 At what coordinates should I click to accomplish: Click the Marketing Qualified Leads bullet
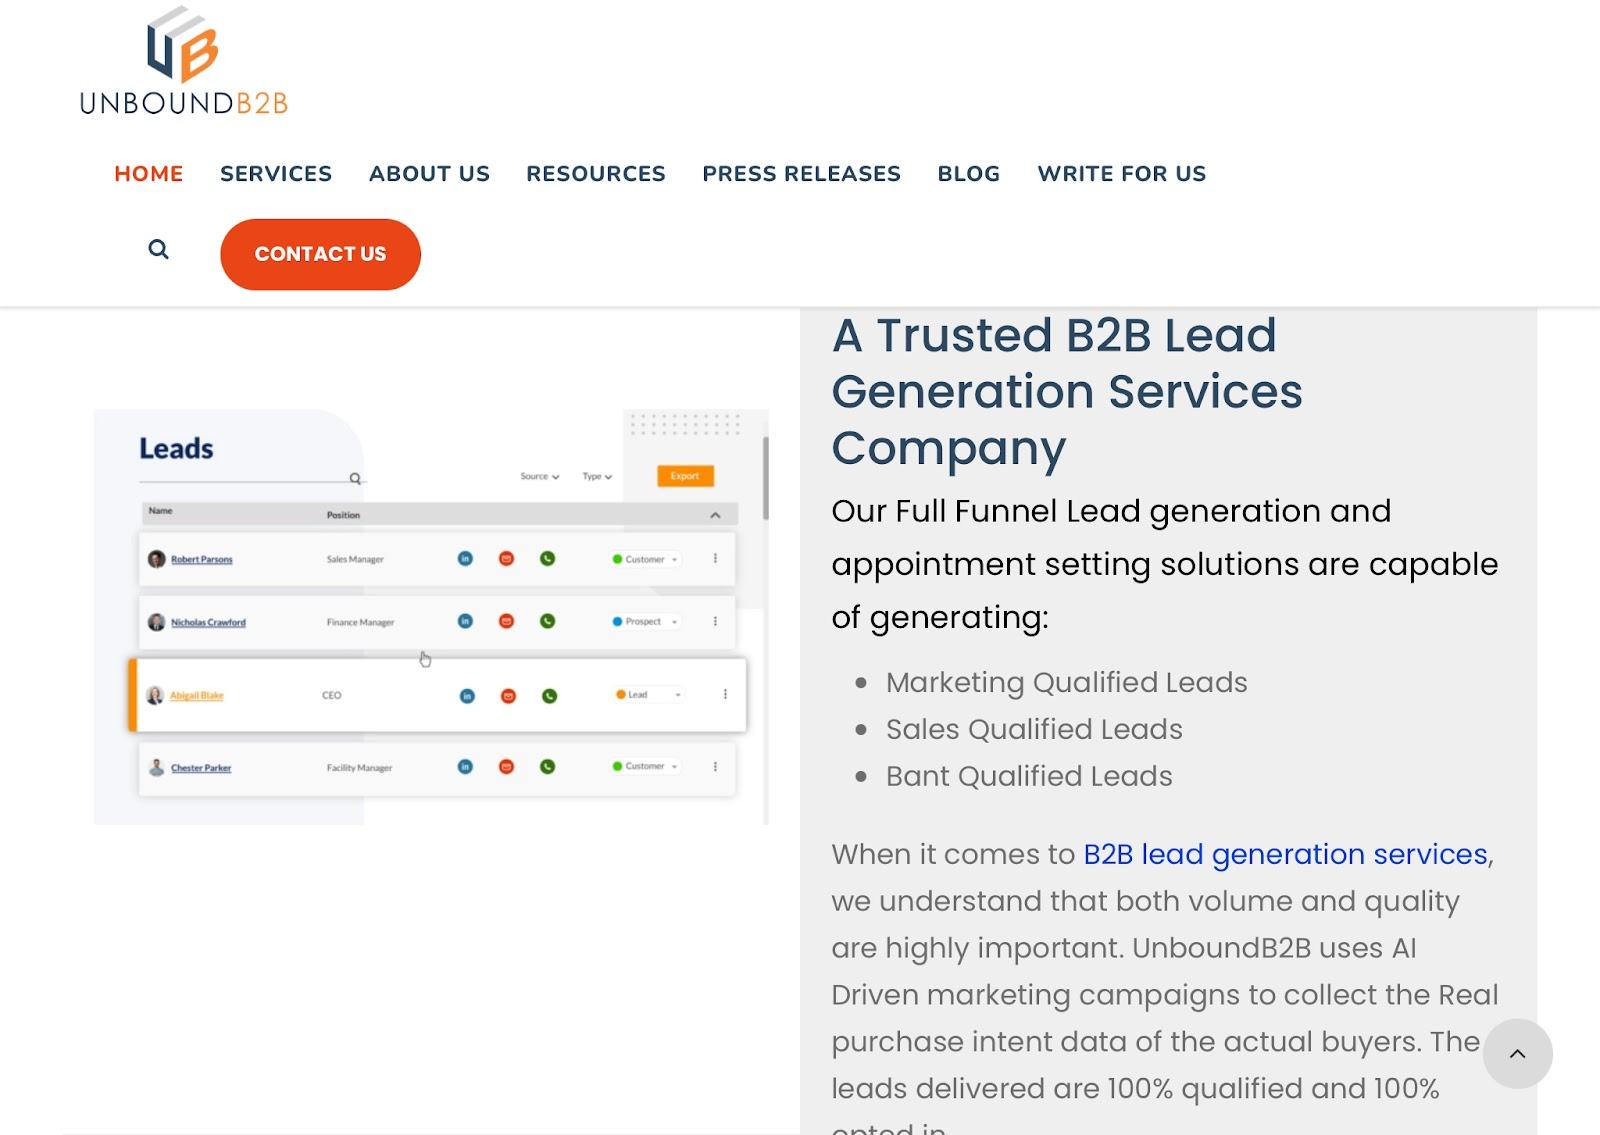tap(1067, 682)
